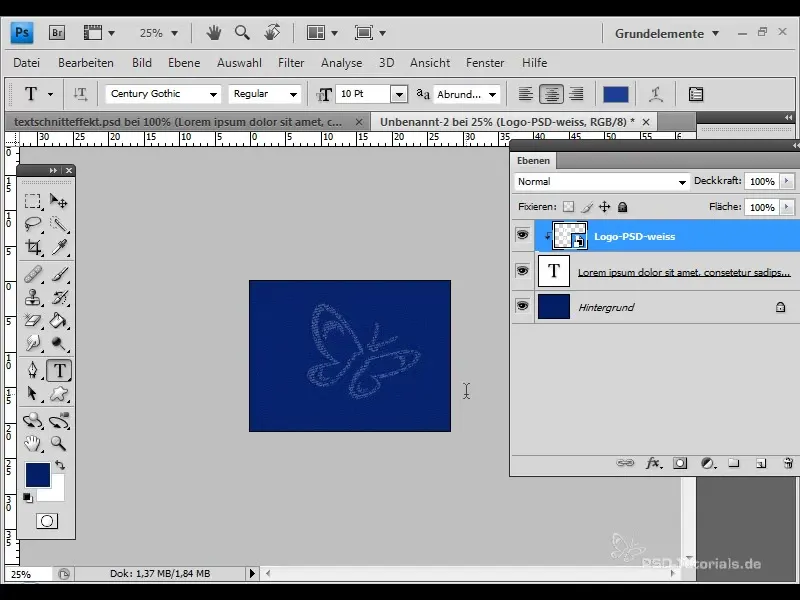Select the Move tool
Viewport: 800px width, 600px height.
click(x=59, y=201)
